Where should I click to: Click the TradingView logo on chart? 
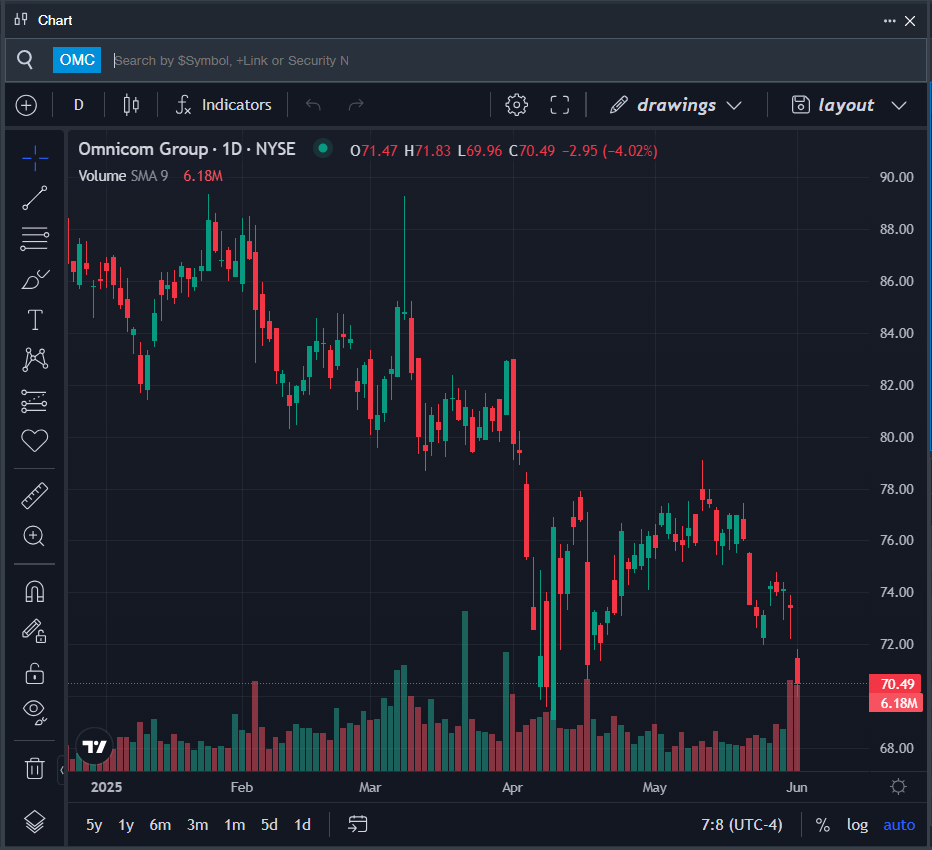coord(94,747)
